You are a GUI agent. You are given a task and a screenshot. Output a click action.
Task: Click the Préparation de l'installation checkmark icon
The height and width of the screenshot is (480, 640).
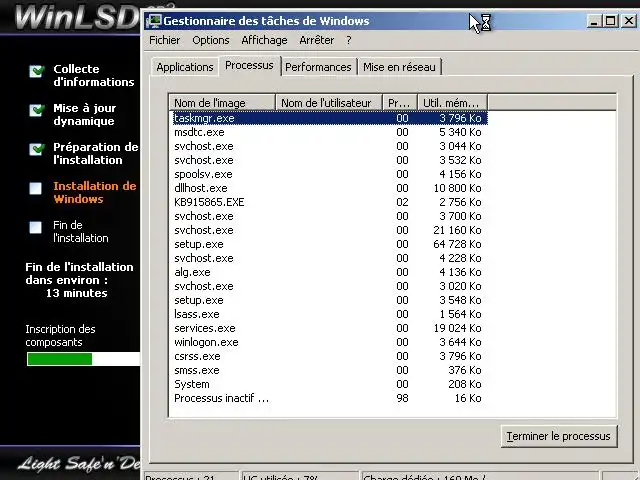[x=36, y=149]
